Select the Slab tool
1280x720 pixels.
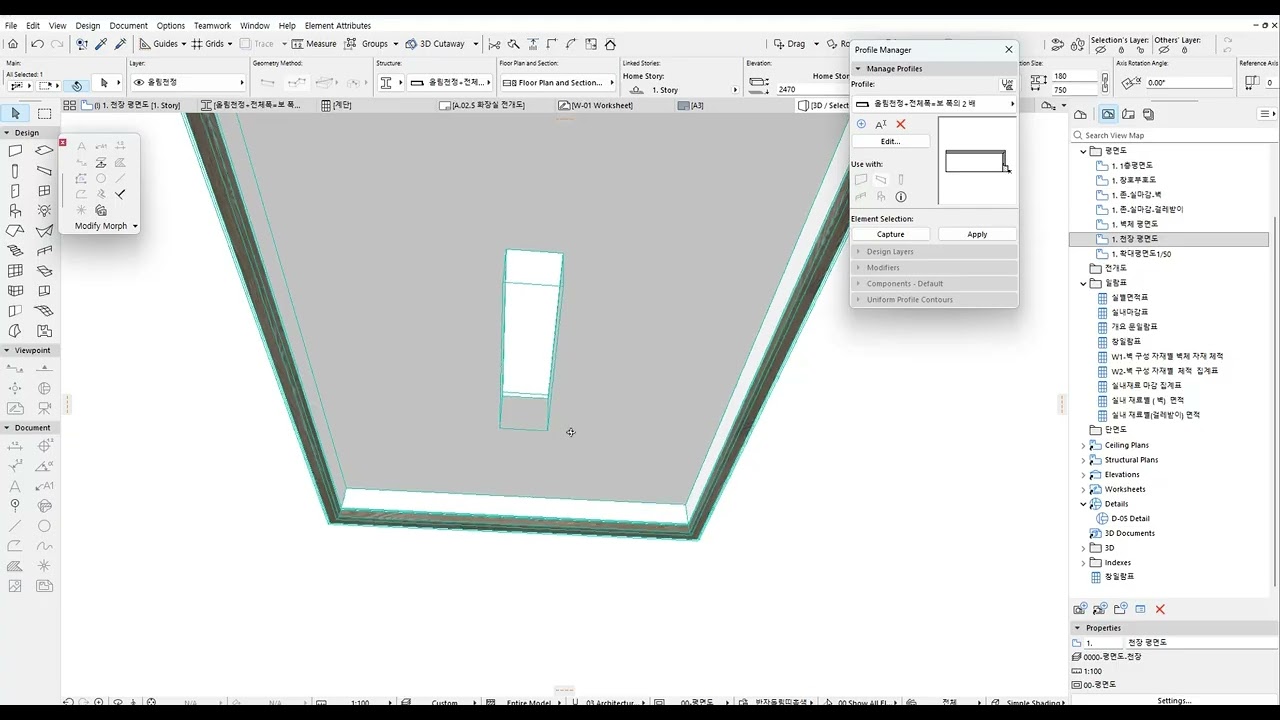click(44, 151)
